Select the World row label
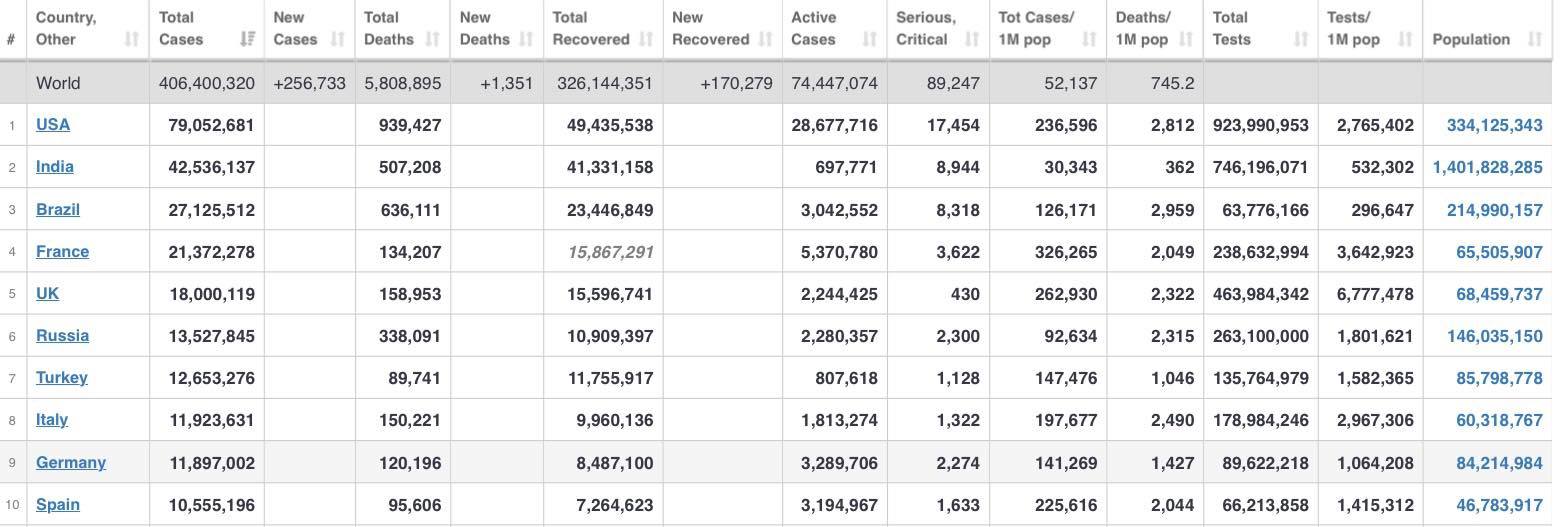 pos(58,83)
